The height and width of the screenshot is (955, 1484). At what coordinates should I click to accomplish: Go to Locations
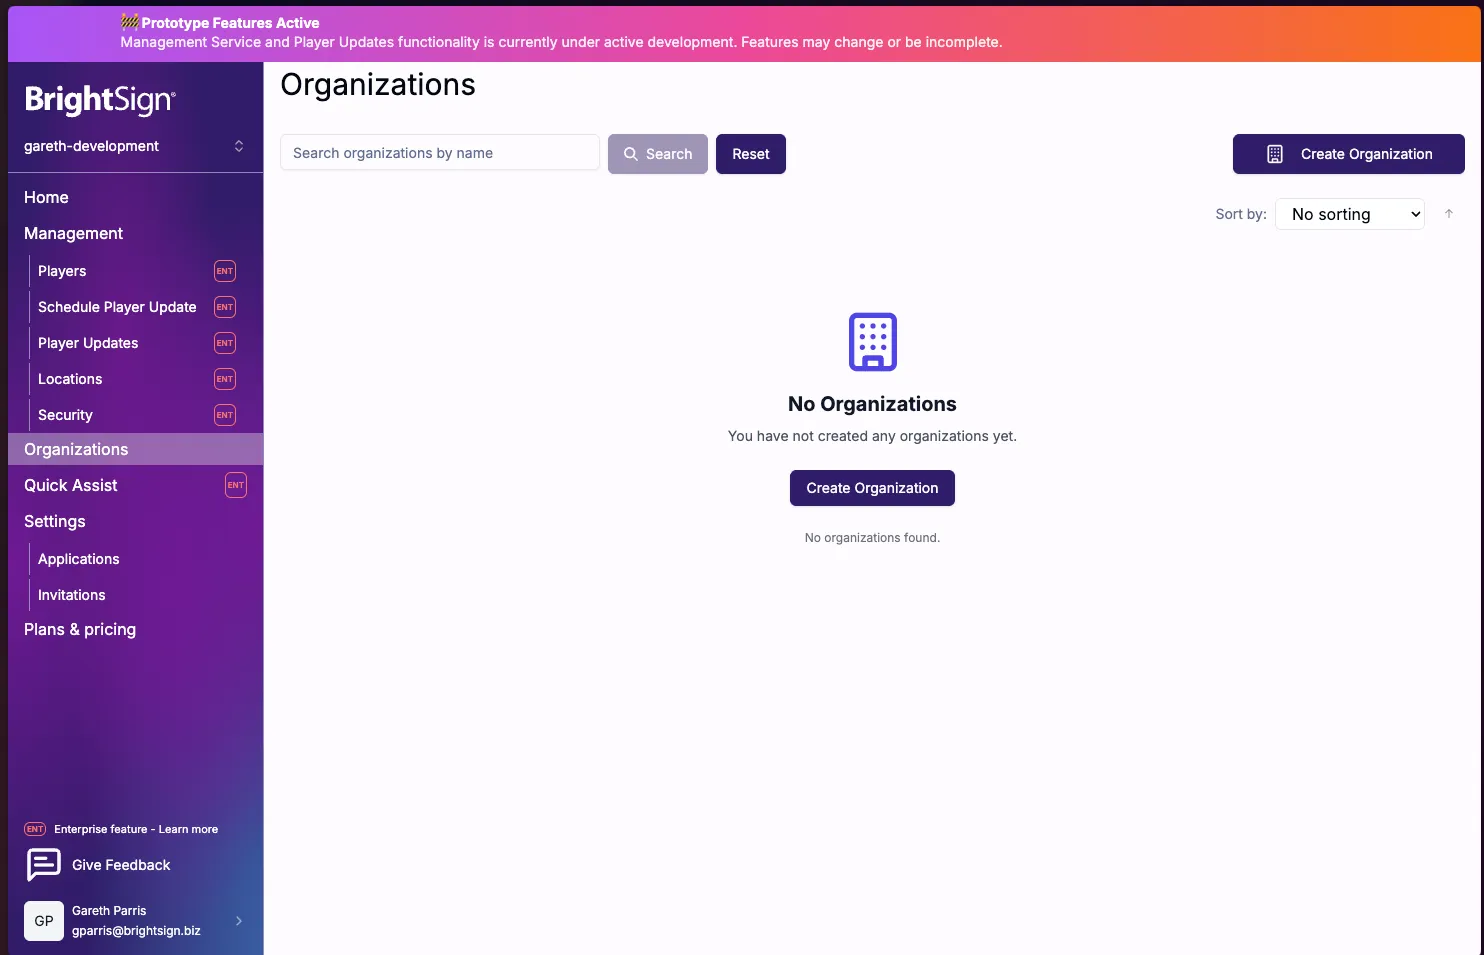click(x=70, y=379)
